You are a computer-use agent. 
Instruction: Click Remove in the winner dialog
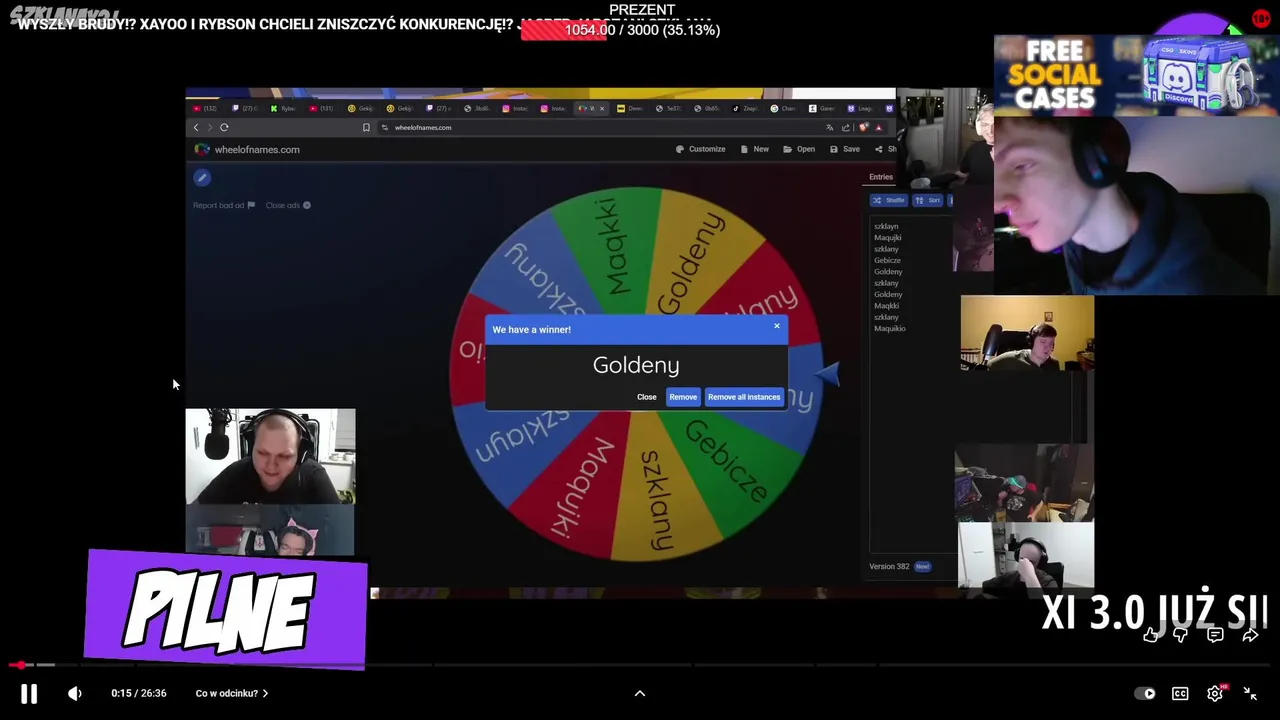(x=683, y=397)
